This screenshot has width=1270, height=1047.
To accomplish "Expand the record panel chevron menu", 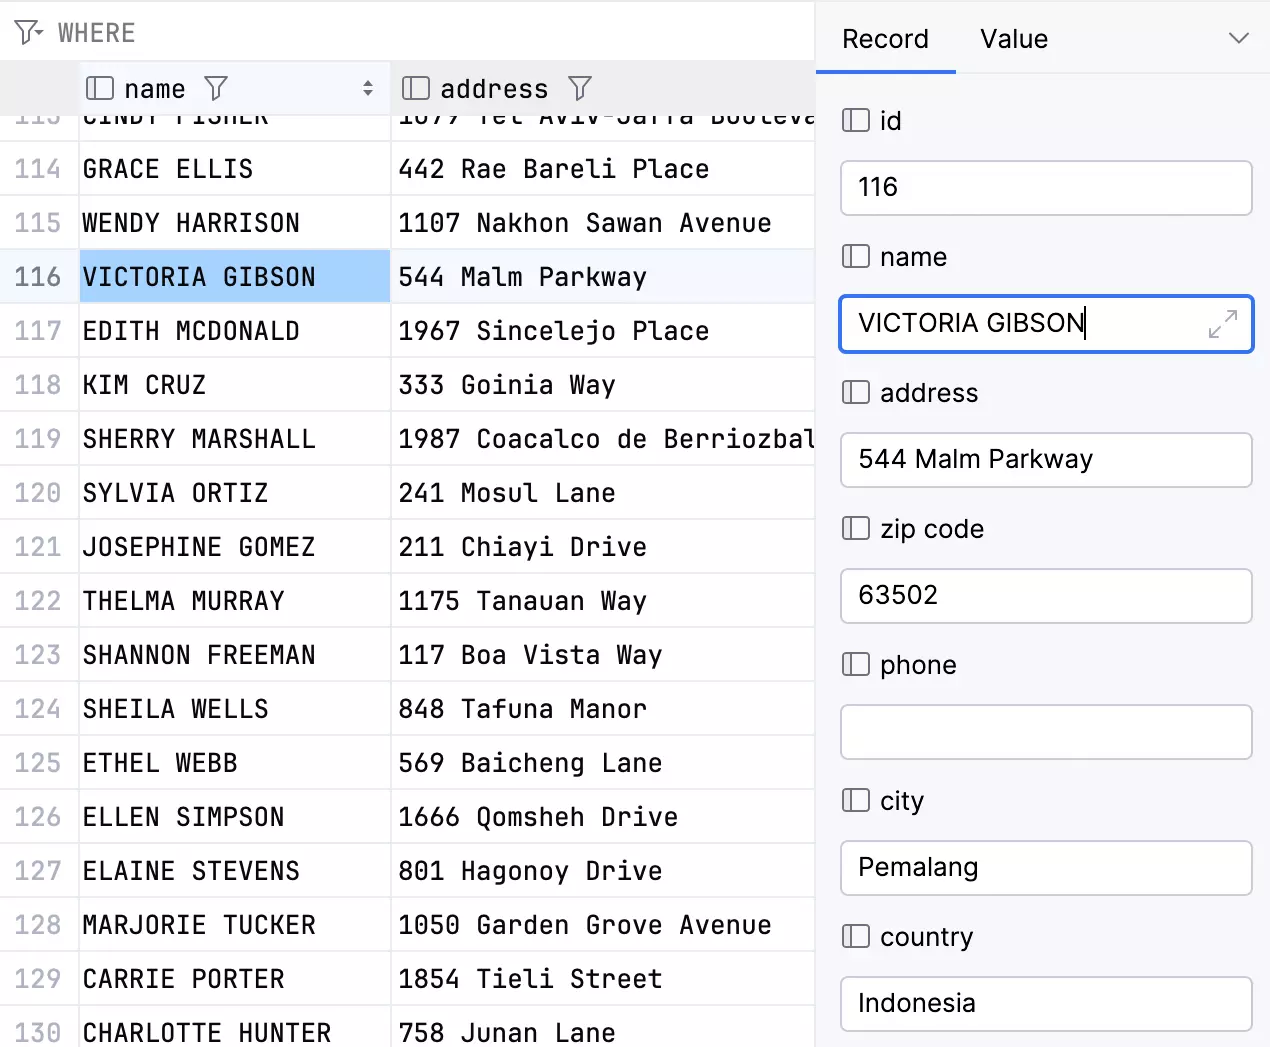I will (1238, 39).
